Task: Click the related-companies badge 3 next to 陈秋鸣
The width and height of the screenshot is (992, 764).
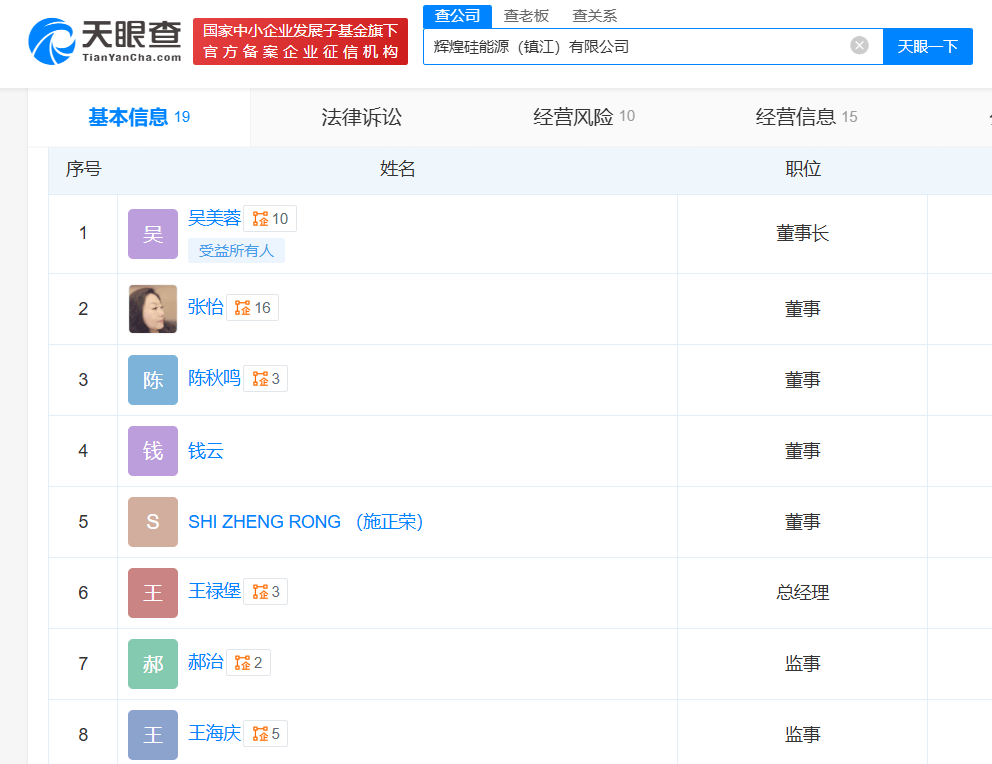Action: (x=266, y=379)
